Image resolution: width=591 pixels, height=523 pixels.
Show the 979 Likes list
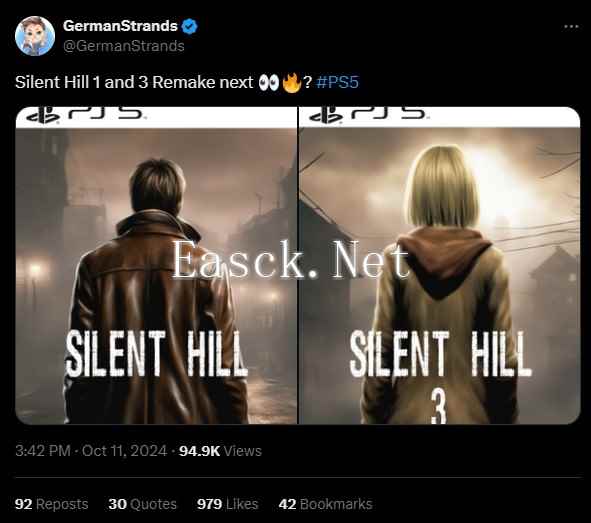227,504
